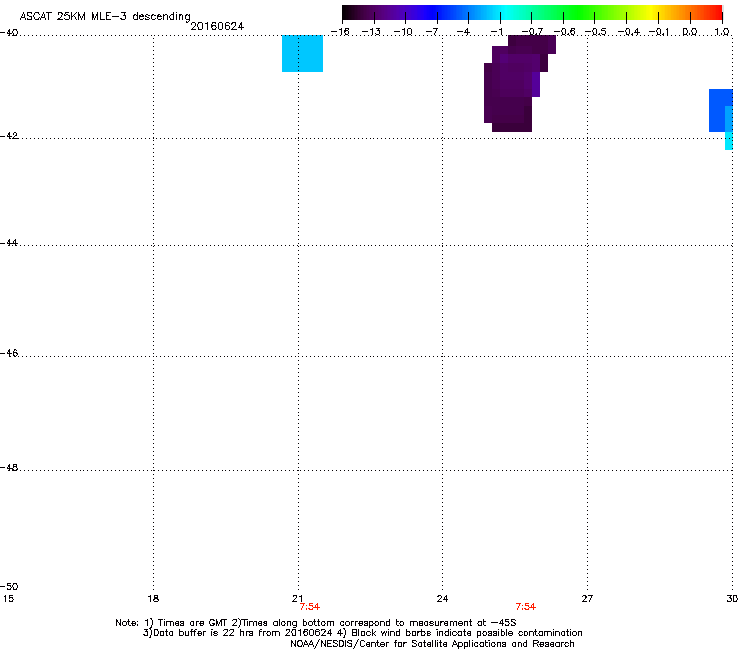Click the red time label 7:54 near longitude 25
The height and width of the screenshot is (650, 740).
pos(526,607)
